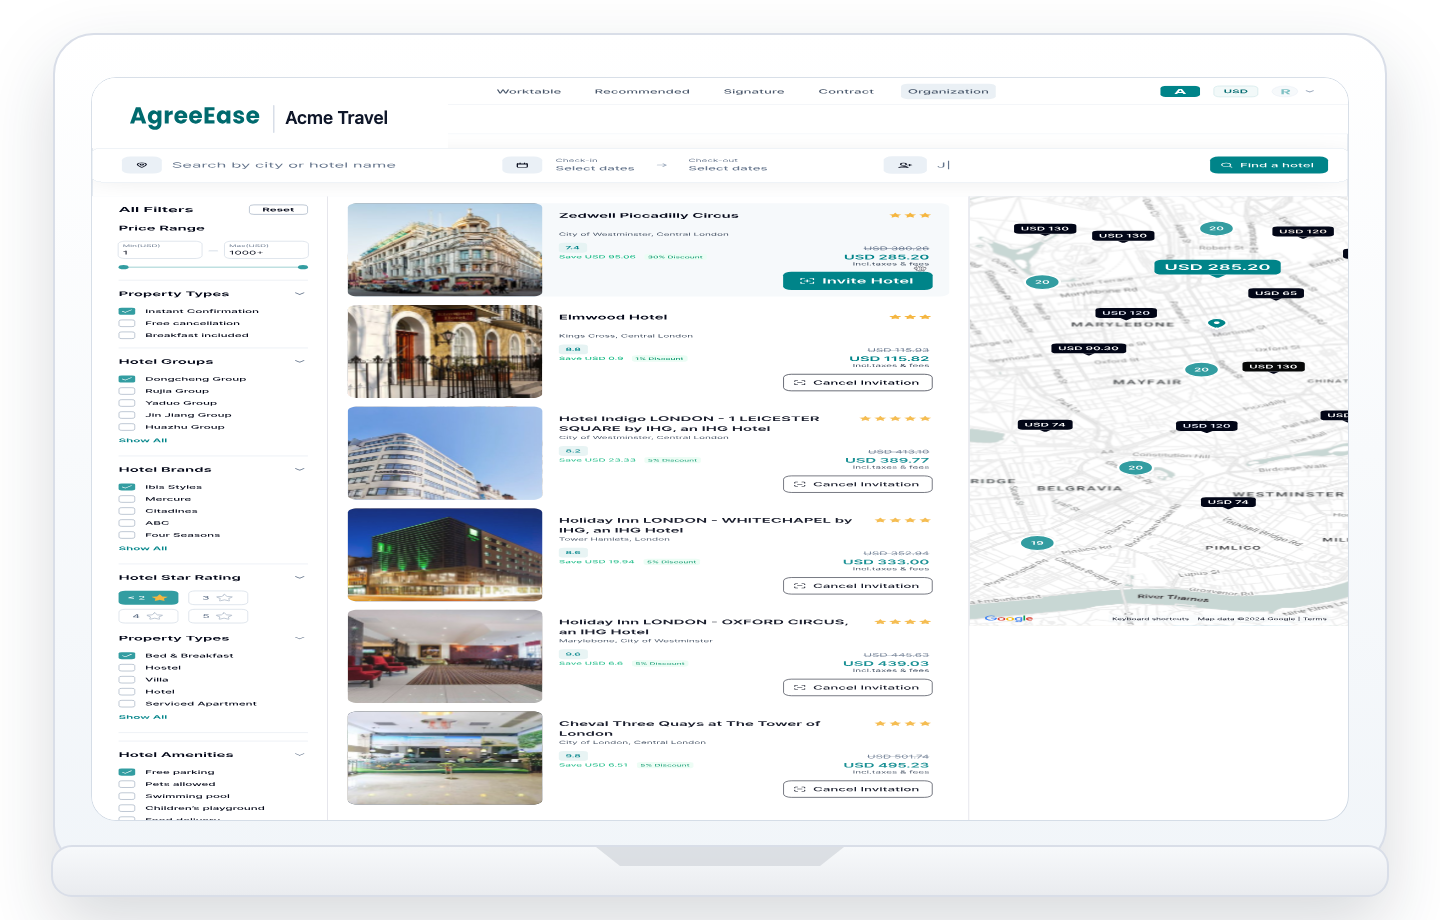Toggle the Ibis Styles brand checkbox
1440x920 pixels.
(127, 487)
